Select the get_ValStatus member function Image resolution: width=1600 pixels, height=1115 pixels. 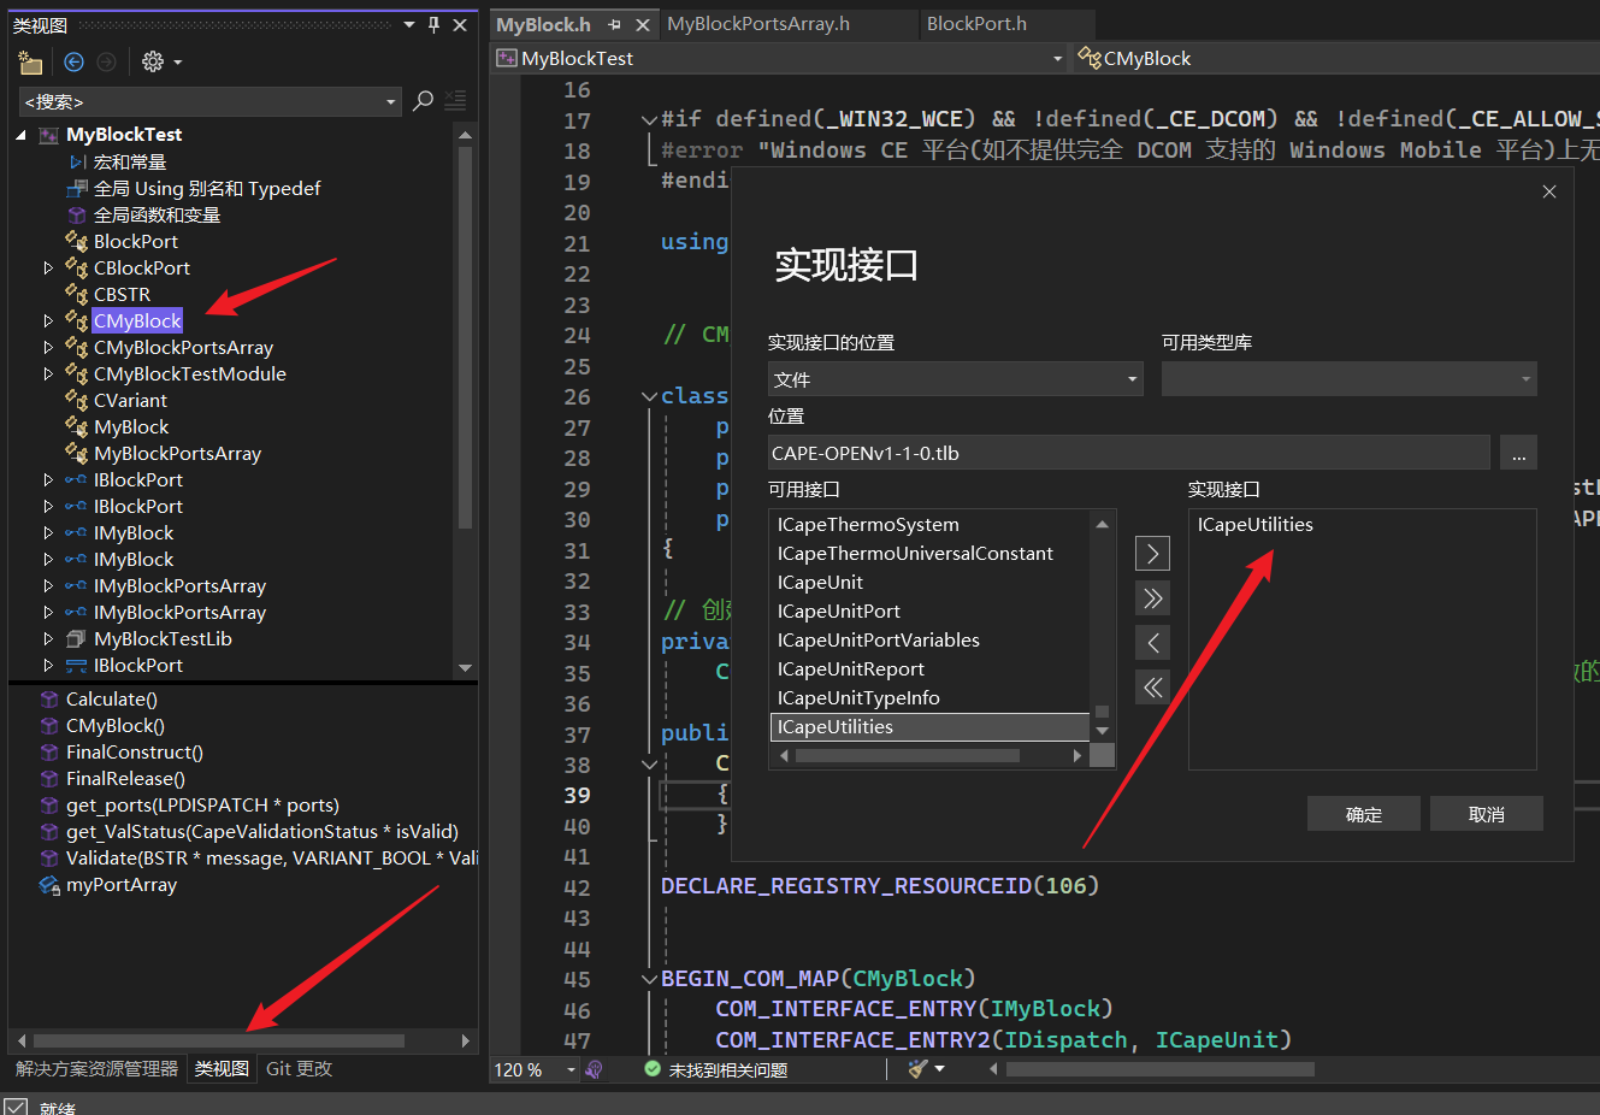[x=262, y=831]
